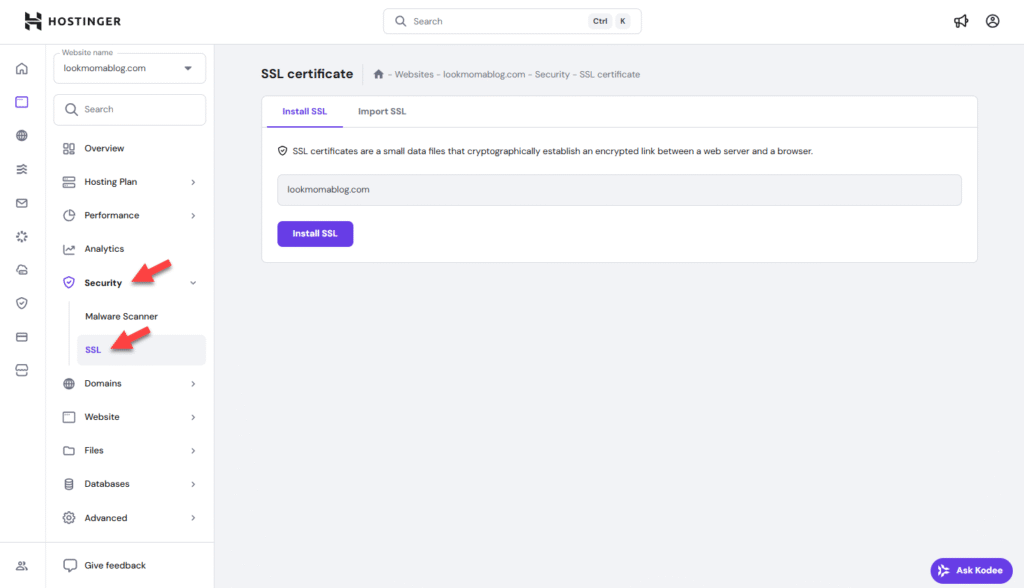
Task: Select the Install SSL tab
Action: pyautogui.click(x=304, y=112)
